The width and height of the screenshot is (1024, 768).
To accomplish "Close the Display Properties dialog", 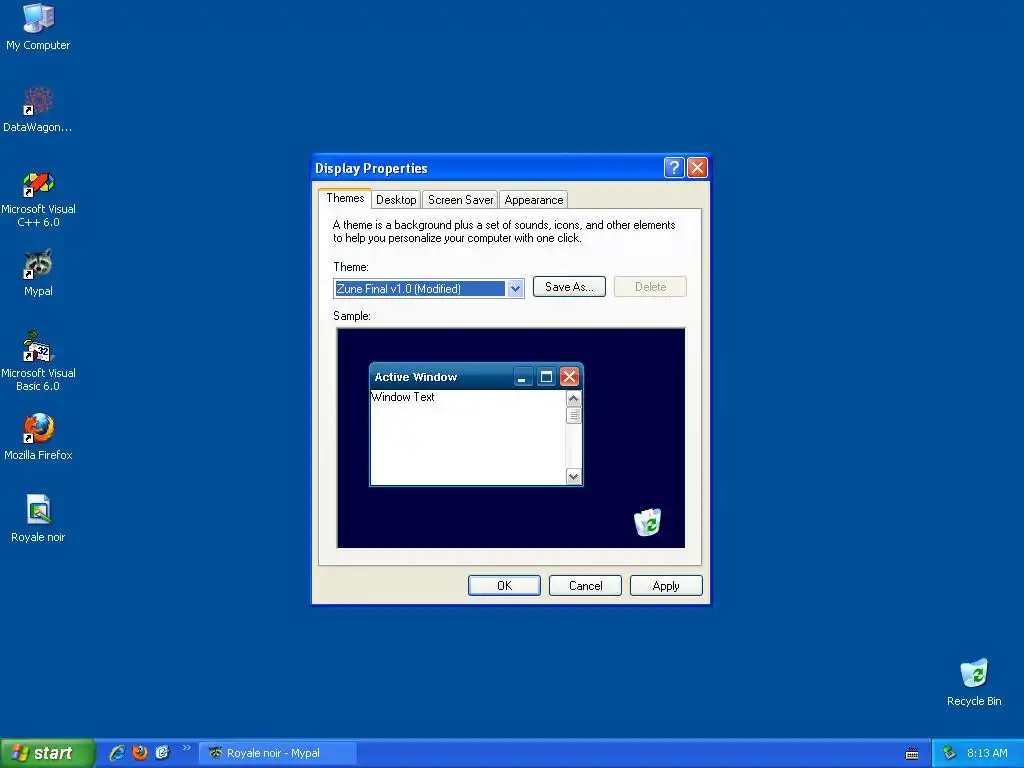I will (x=697, y=168).
